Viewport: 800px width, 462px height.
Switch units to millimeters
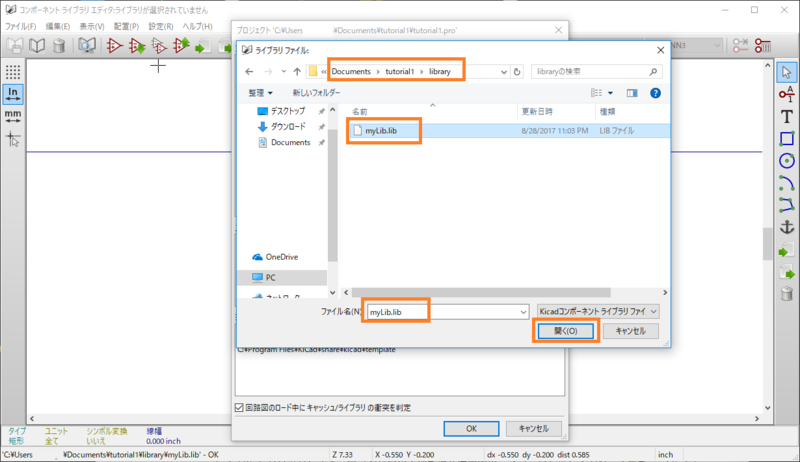pos(13,116)
